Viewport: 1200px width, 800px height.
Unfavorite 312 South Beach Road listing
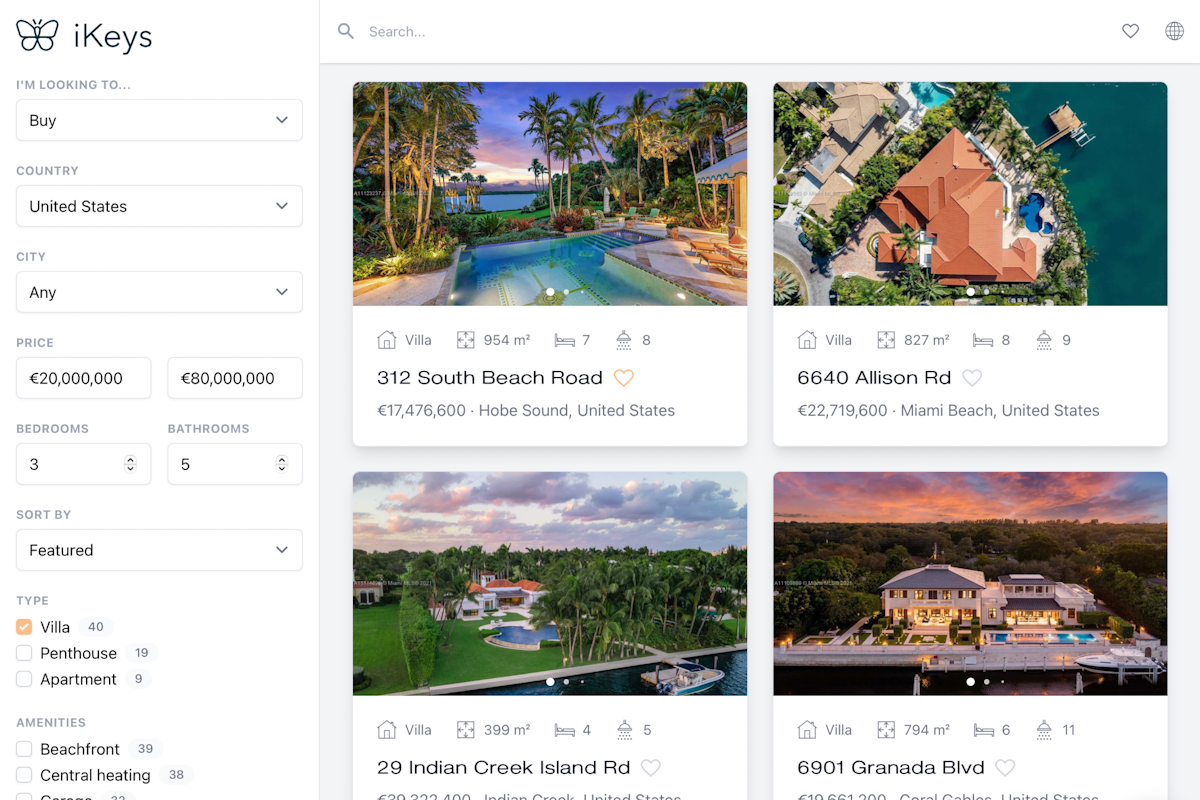pyautogui.click(x=624, y=378)
